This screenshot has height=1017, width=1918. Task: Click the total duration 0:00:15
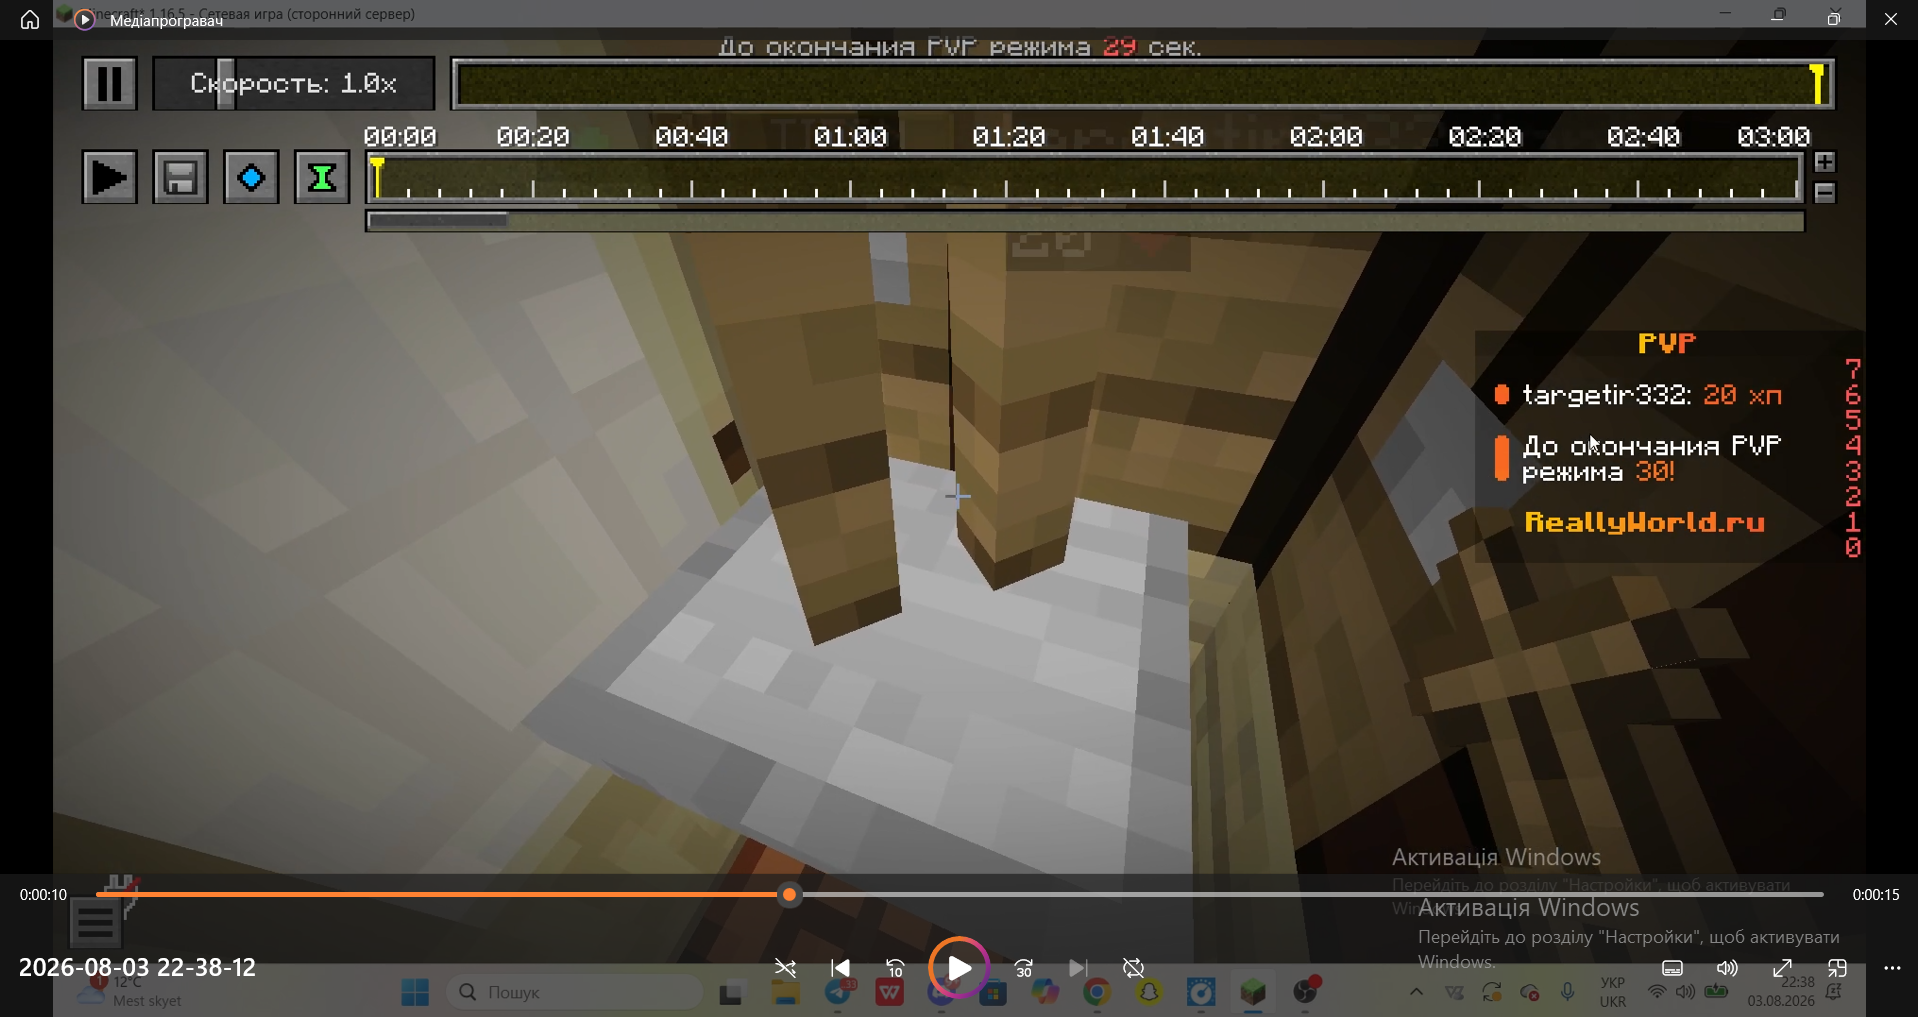point(1876,895)
